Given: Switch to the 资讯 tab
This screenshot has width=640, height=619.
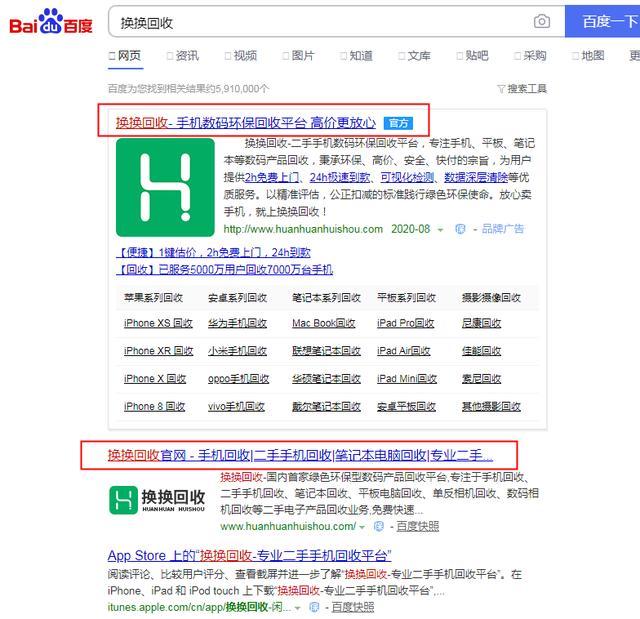Looking at the screenshot, I should point(183,56).
